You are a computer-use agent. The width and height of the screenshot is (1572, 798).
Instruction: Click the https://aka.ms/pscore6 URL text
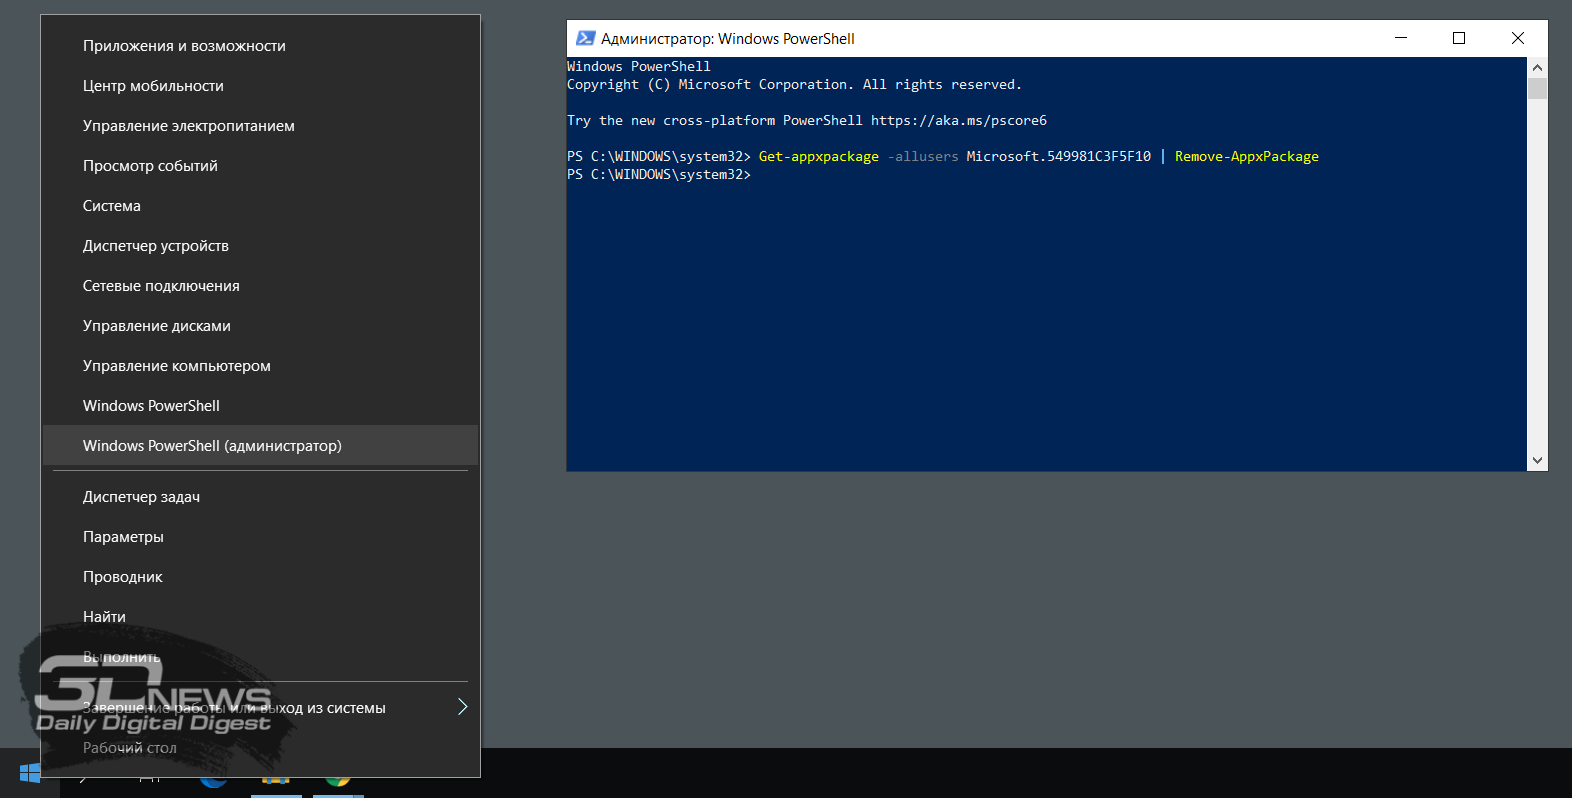959,121
